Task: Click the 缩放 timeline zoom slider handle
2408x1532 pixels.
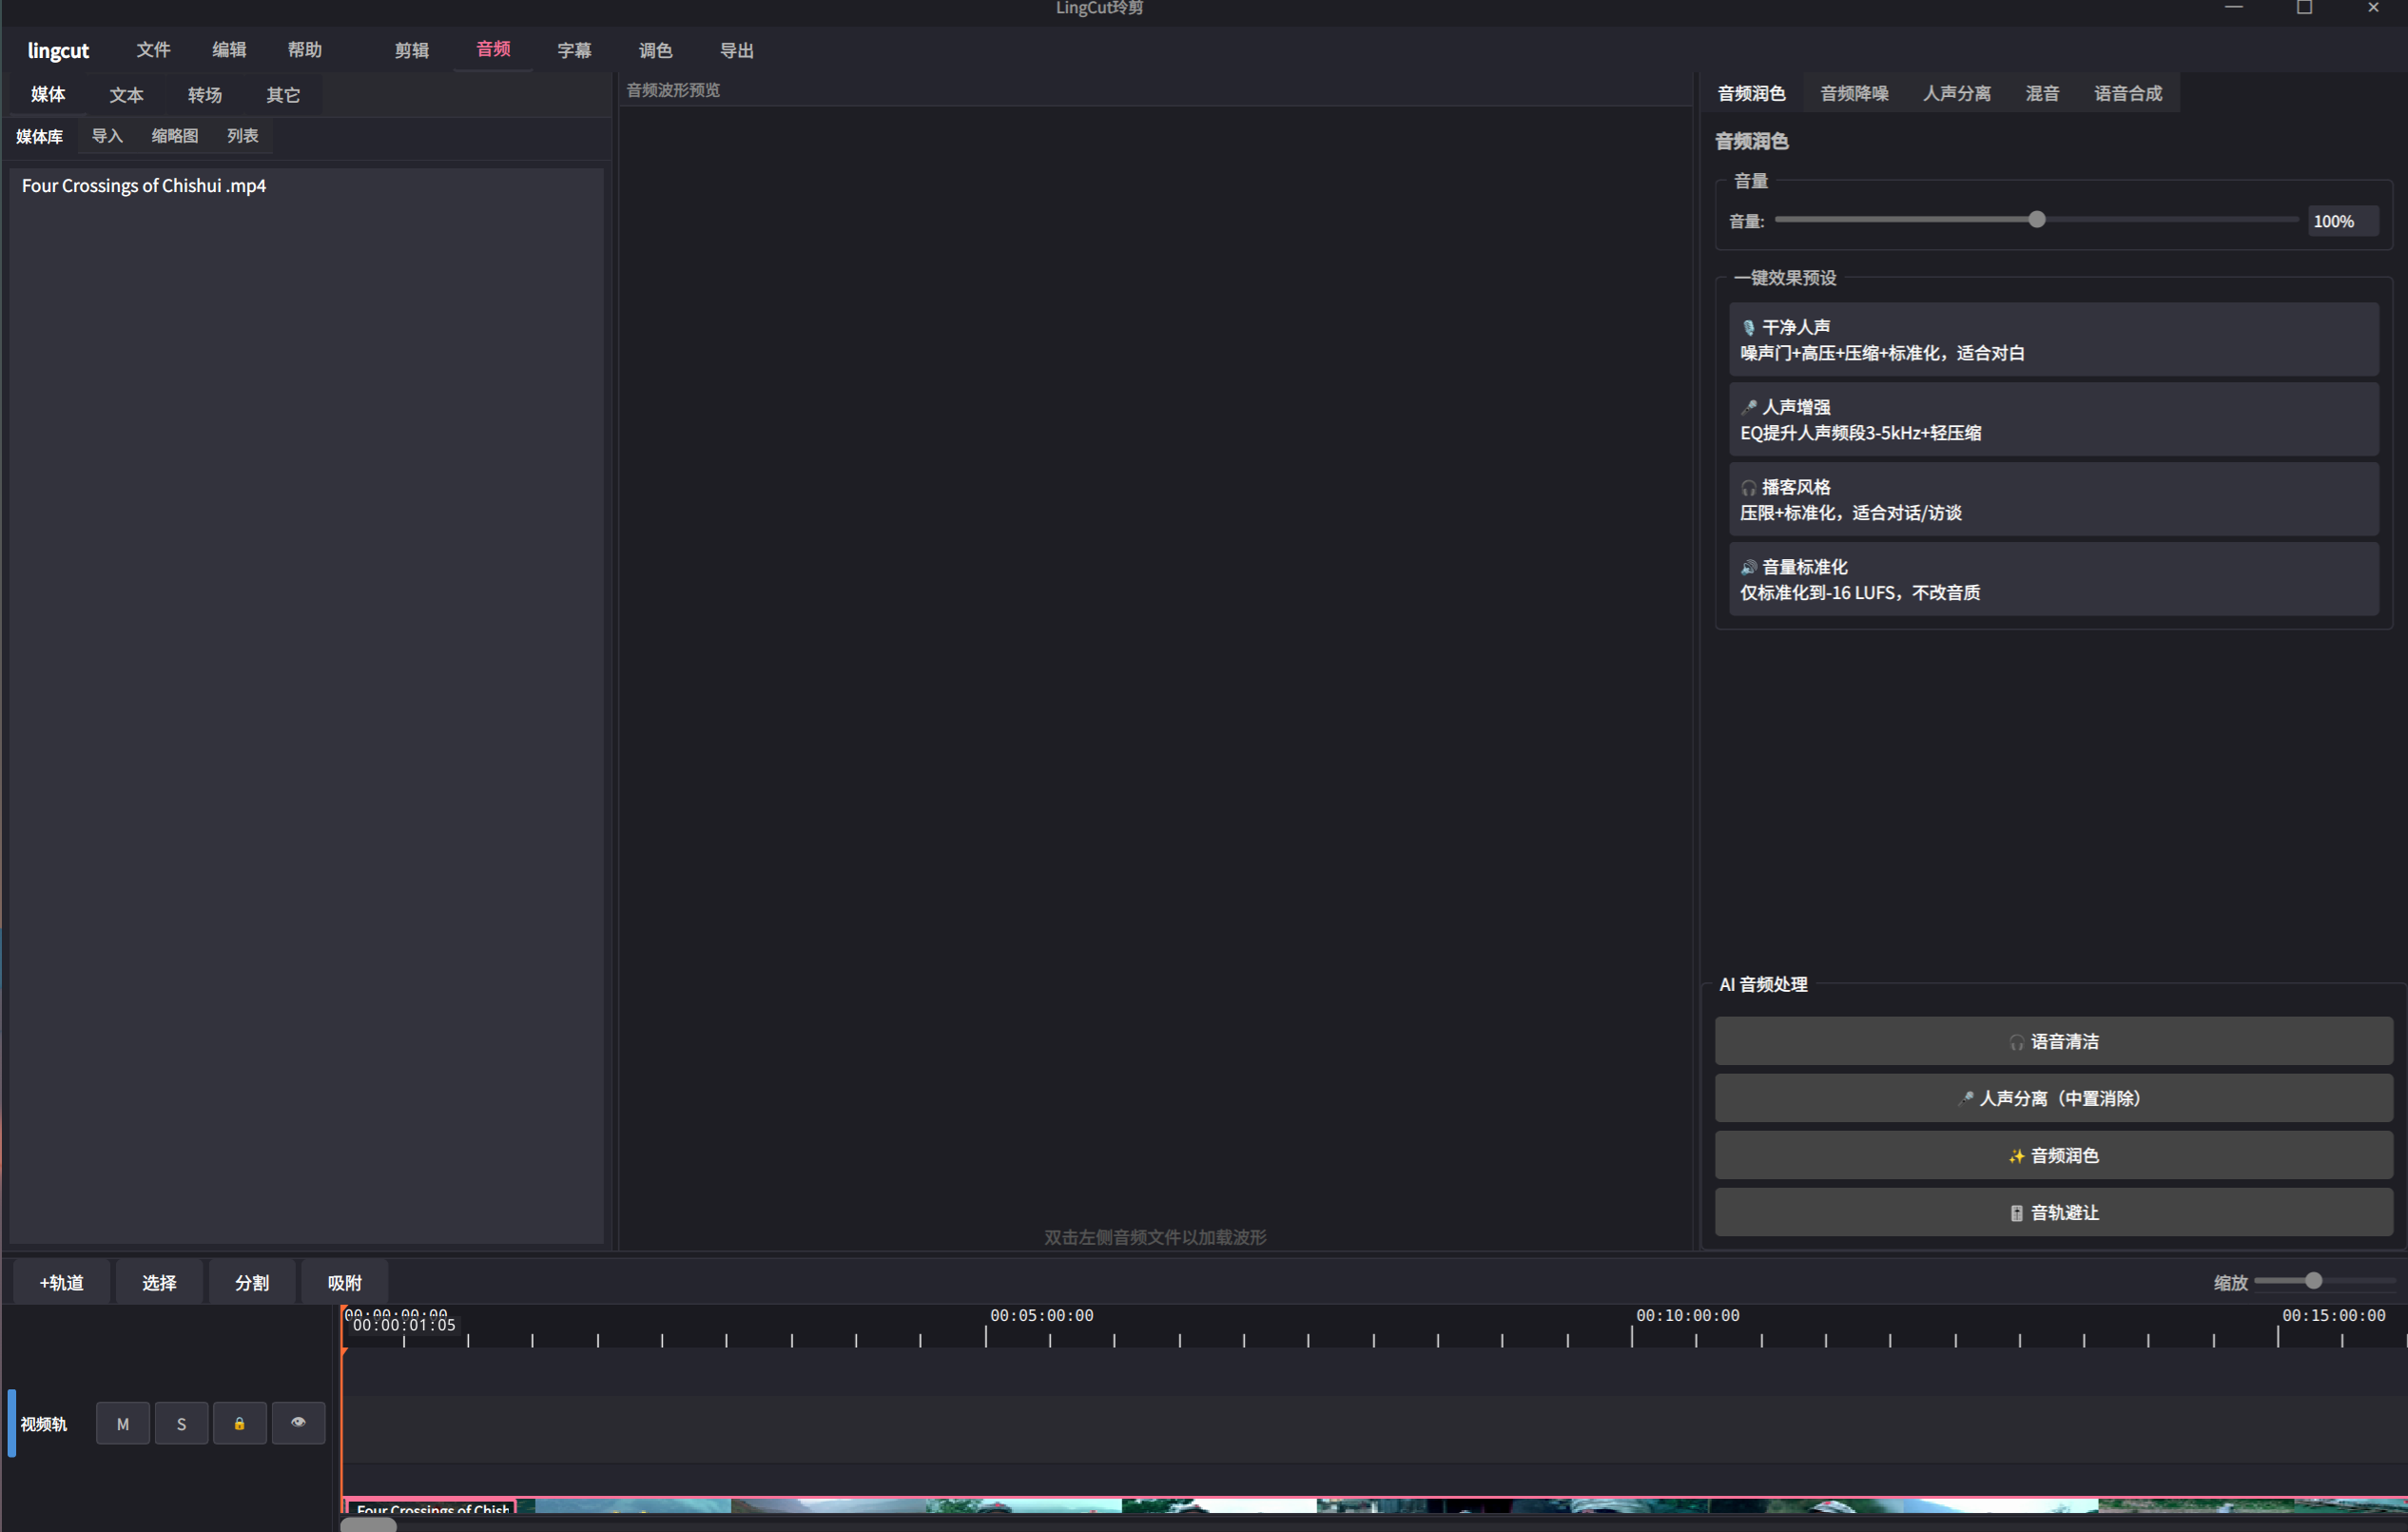Action: tap(2313, 1281)
